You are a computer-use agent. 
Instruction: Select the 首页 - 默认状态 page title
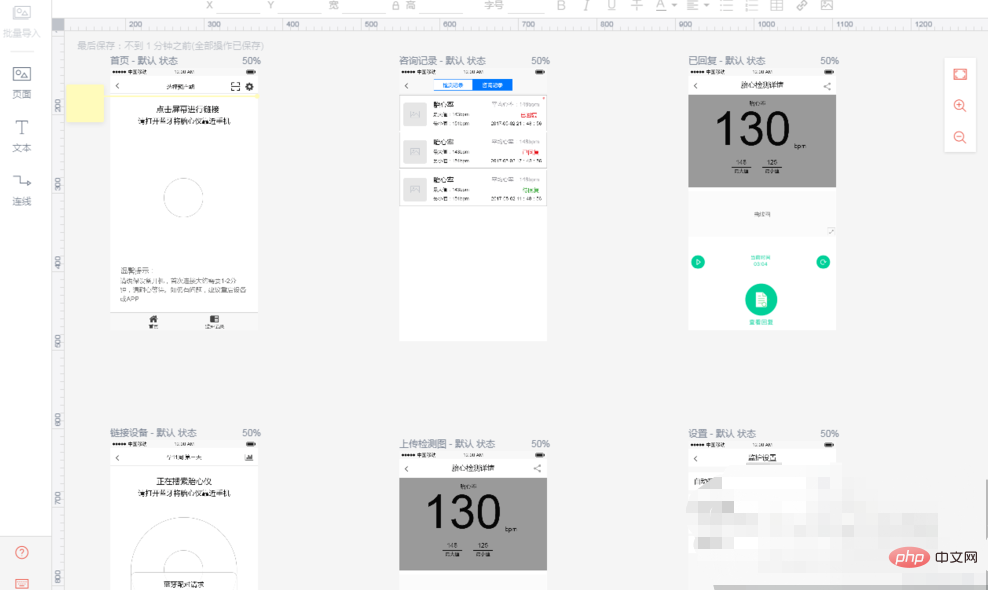click(x=144, y=61)
